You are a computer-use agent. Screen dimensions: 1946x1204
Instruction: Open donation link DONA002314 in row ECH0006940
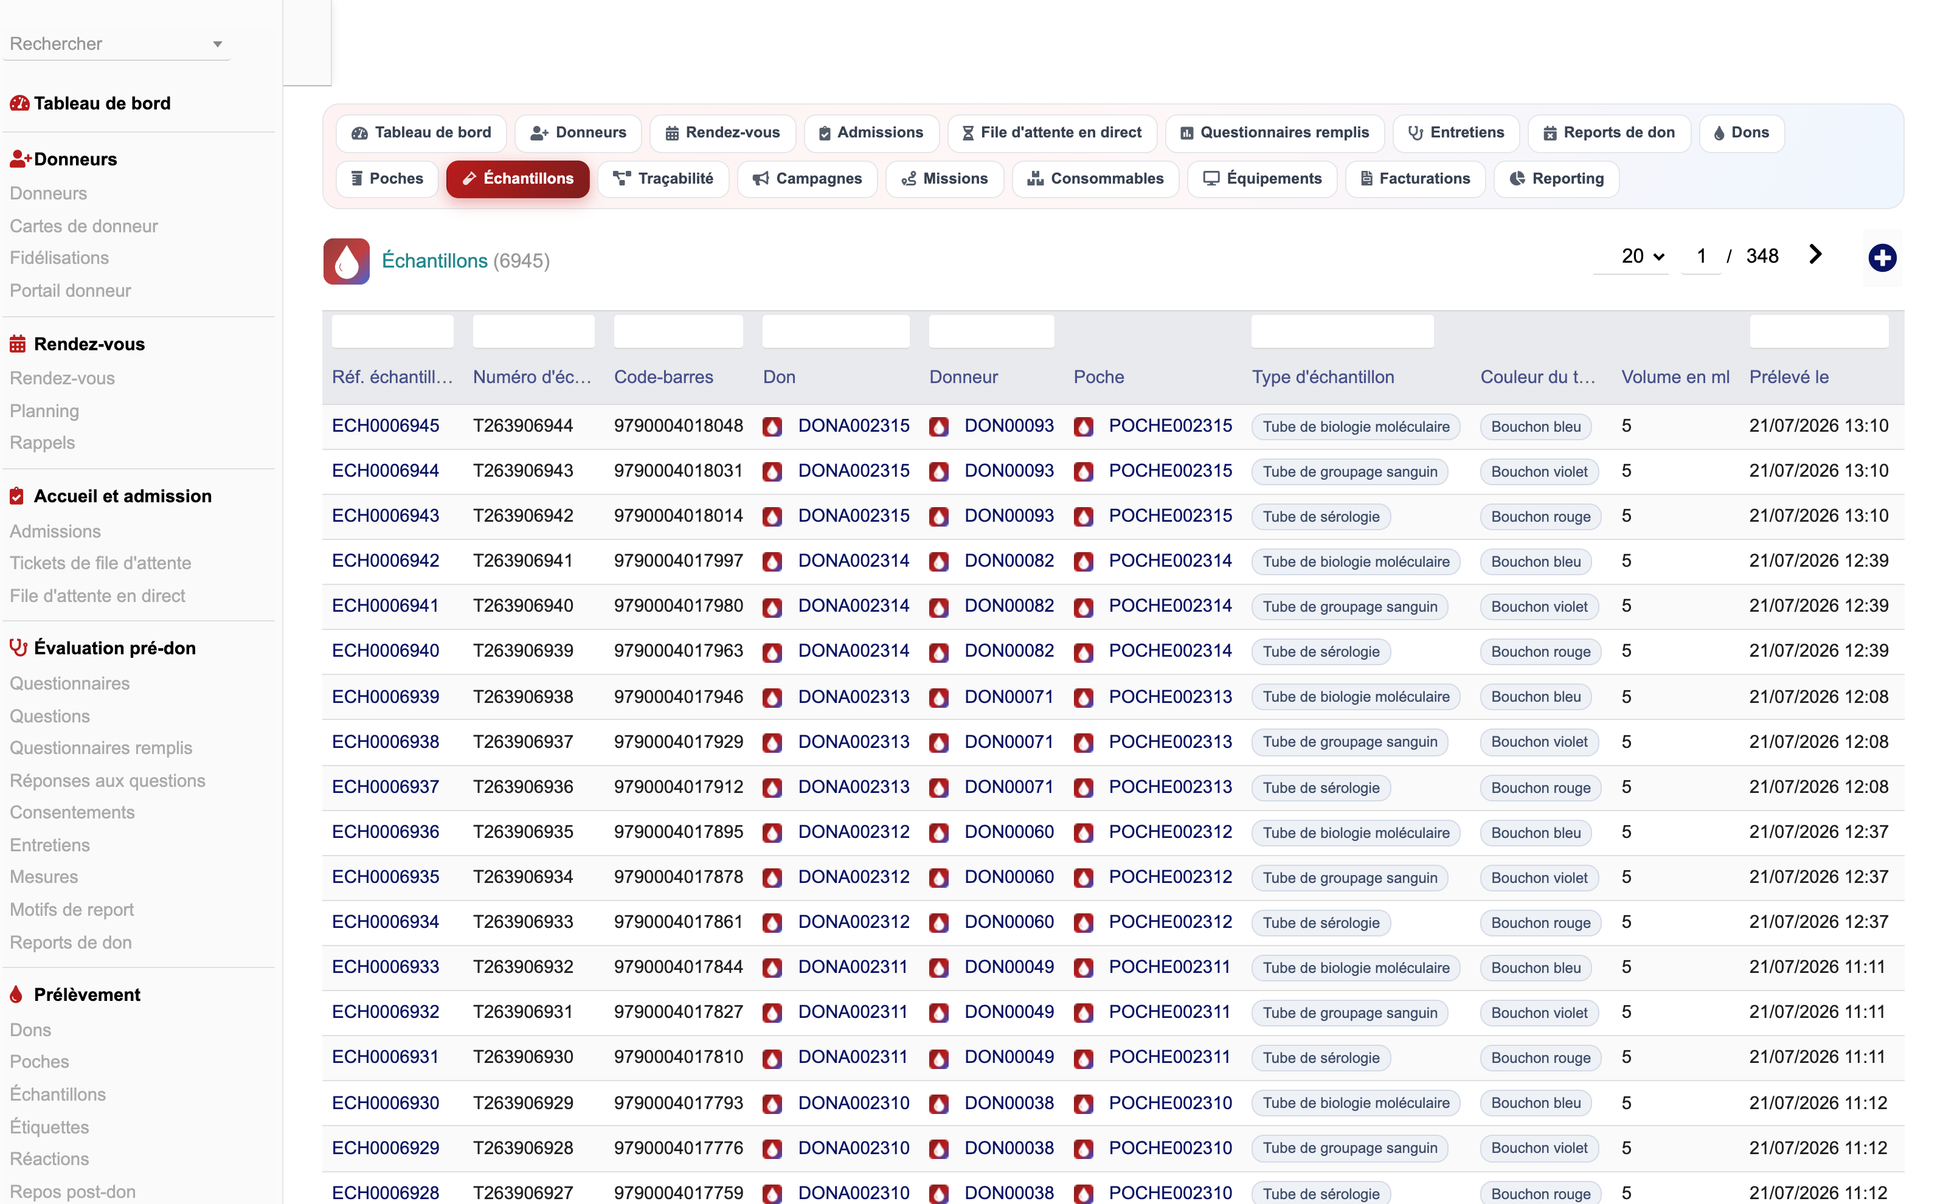pyautogui.click(x=854, y=651)
